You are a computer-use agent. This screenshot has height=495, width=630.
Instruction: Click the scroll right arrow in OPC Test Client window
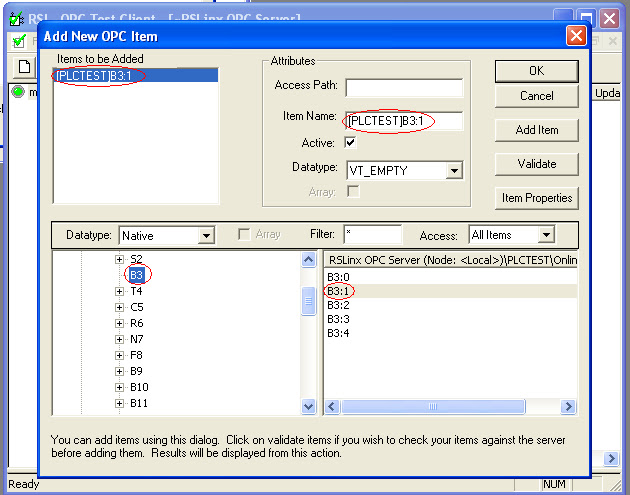[611, 458]
